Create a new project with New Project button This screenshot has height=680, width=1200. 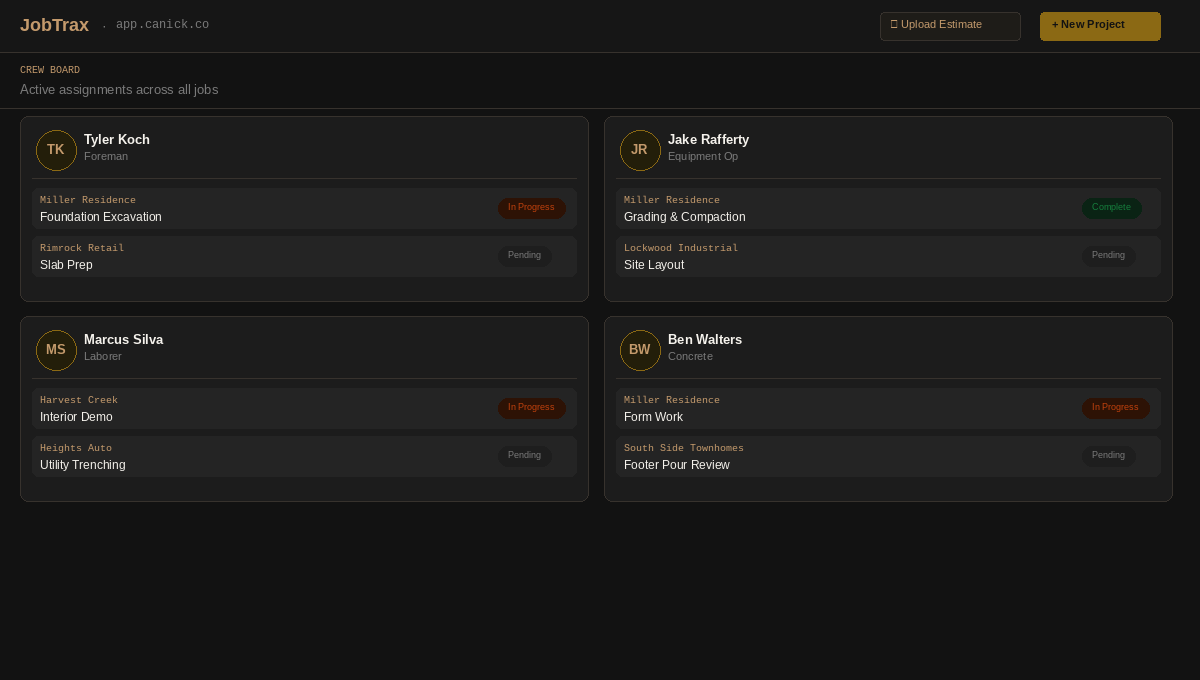coord(1100,26)
